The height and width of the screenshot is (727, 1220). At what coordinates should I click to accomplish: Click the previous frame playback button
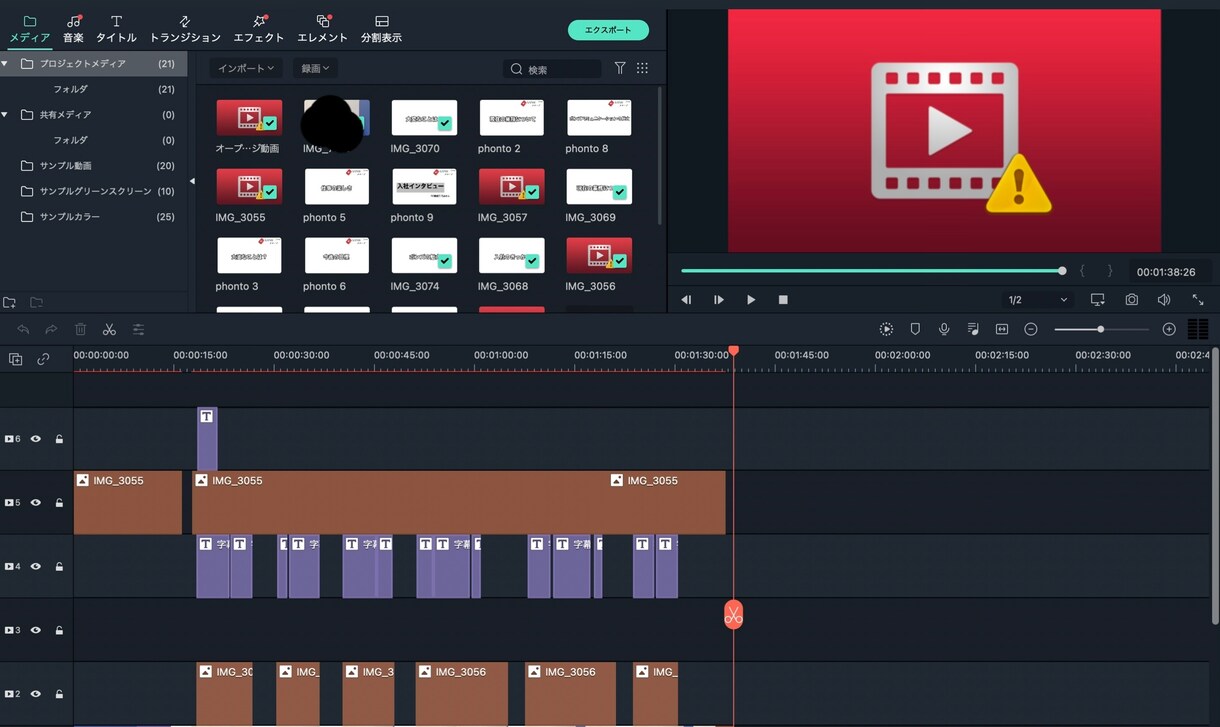(686, 299)
